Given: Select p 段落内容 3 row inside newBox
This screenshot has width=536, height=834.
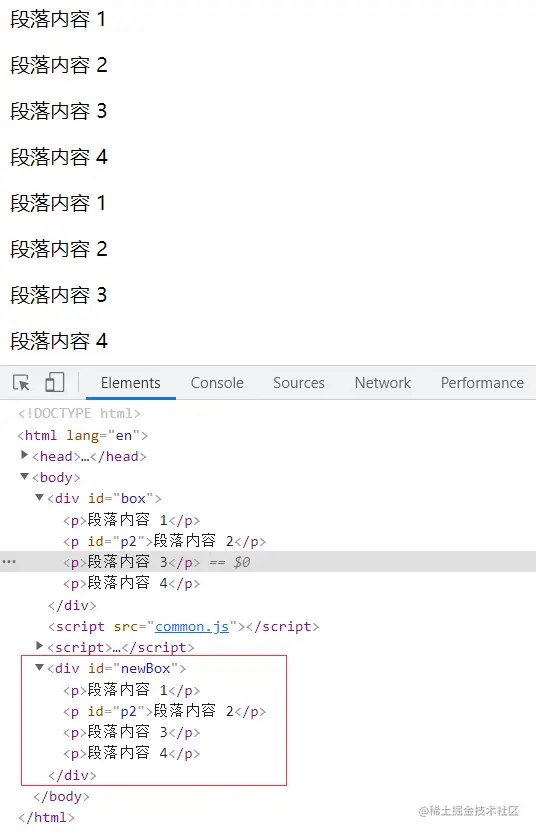Looking at the screenshot, I should click(131, 732).
